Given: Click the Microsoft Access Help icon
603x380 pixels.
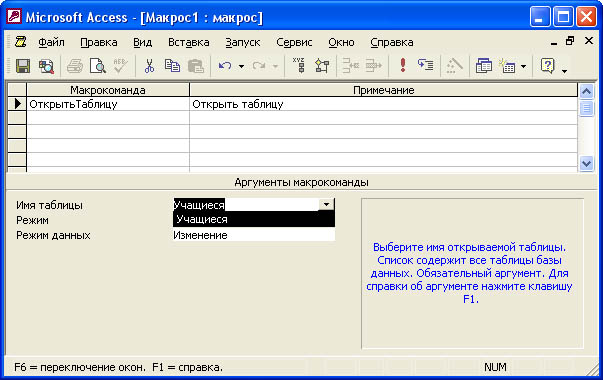Looking at the screenshot, I should click(548, 66).
